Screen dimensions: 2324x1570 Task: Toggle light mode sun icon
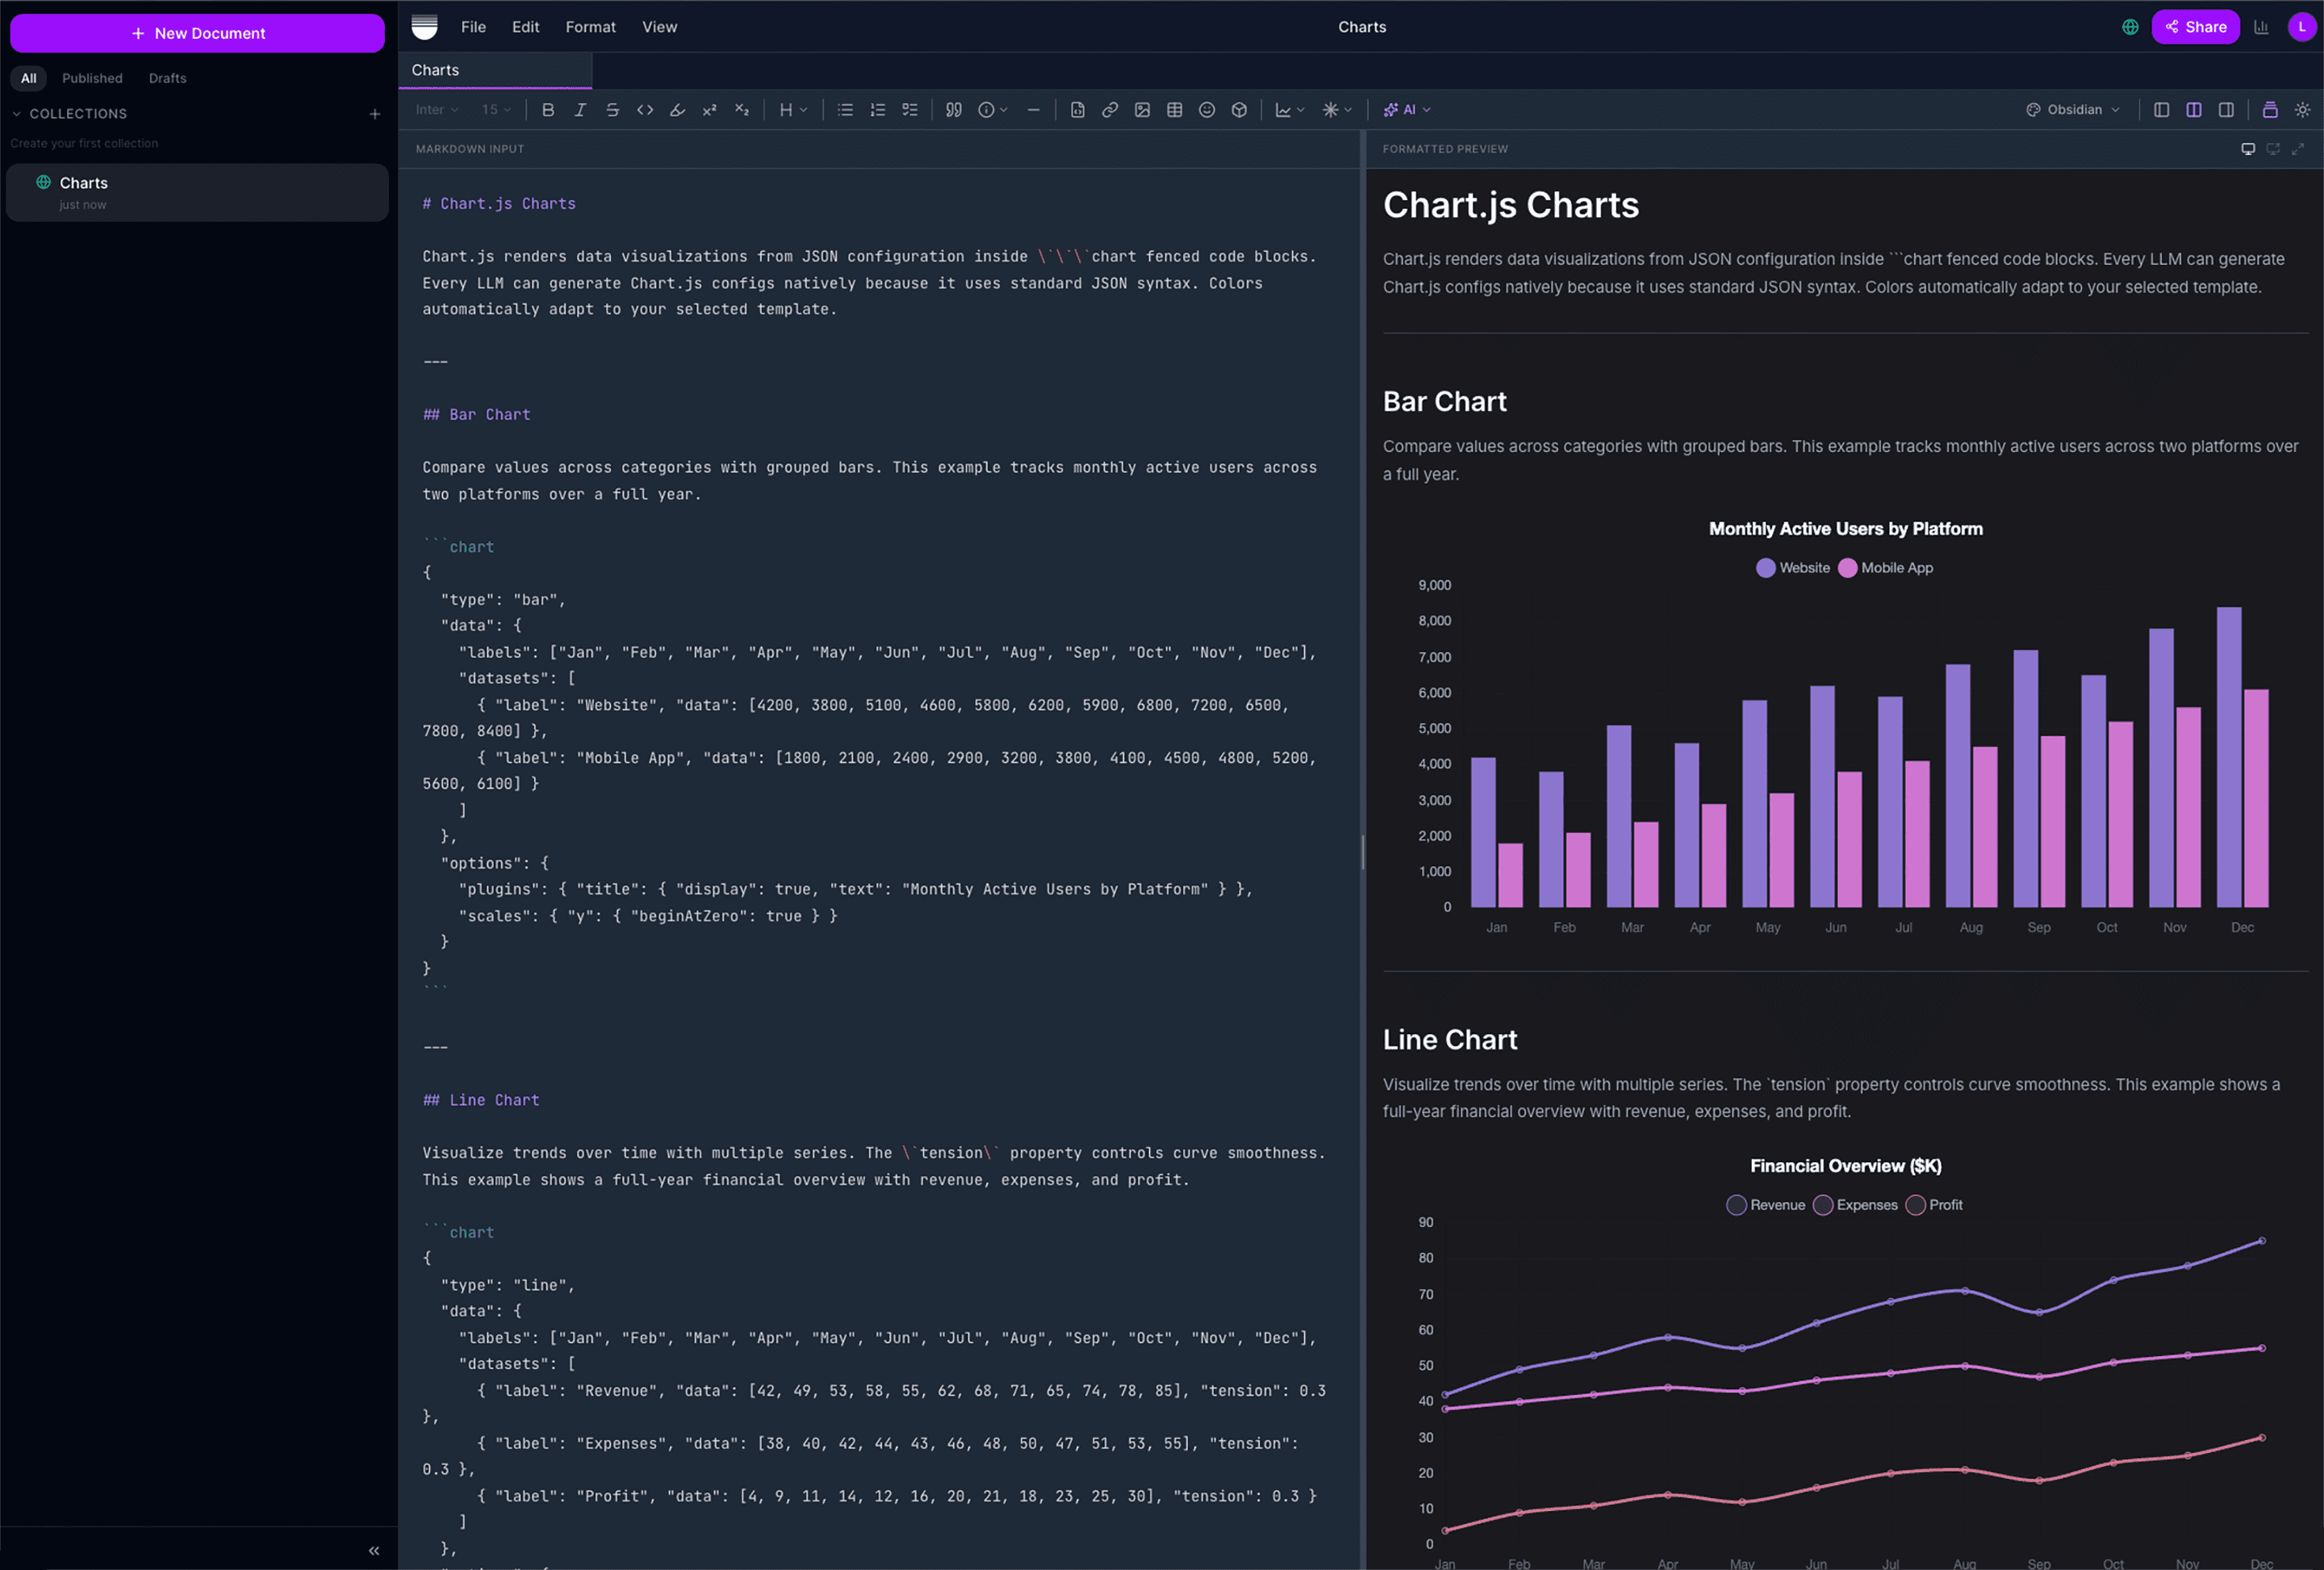[2302, 110]
